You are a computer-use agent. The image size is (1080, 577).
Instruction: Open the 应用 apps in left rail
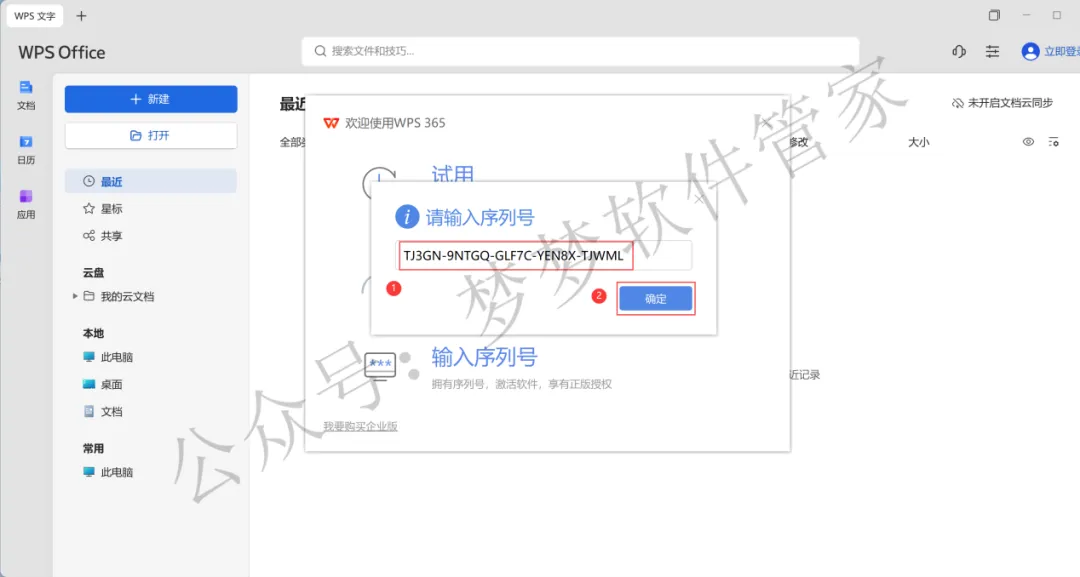[26, 204]
